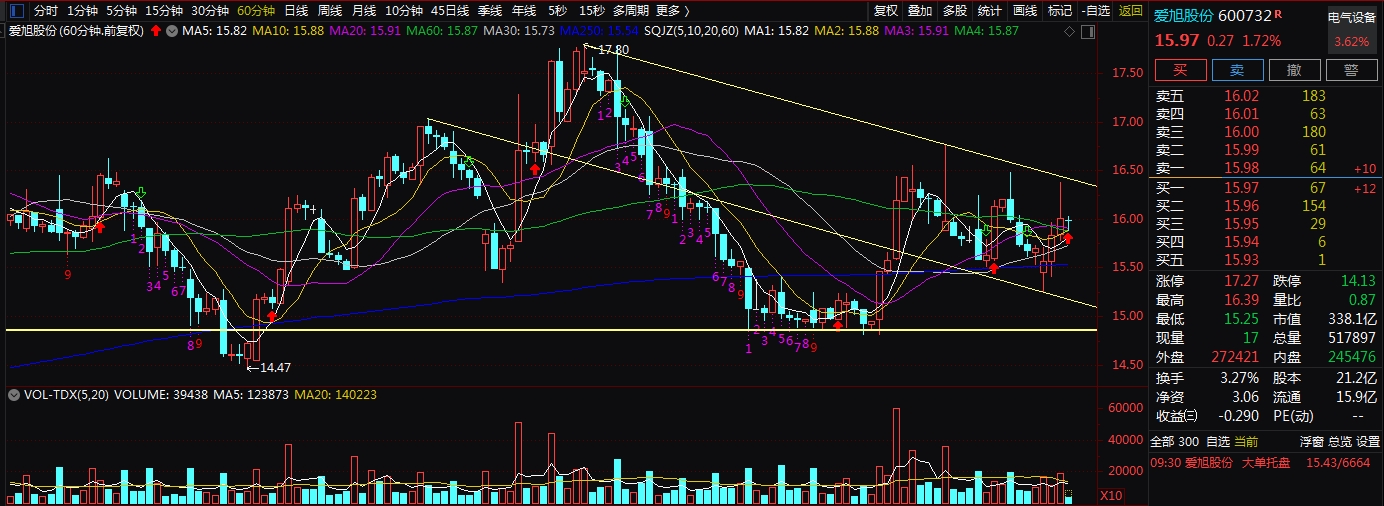Click the MA60: 15.87 legend value

point(443,32)
